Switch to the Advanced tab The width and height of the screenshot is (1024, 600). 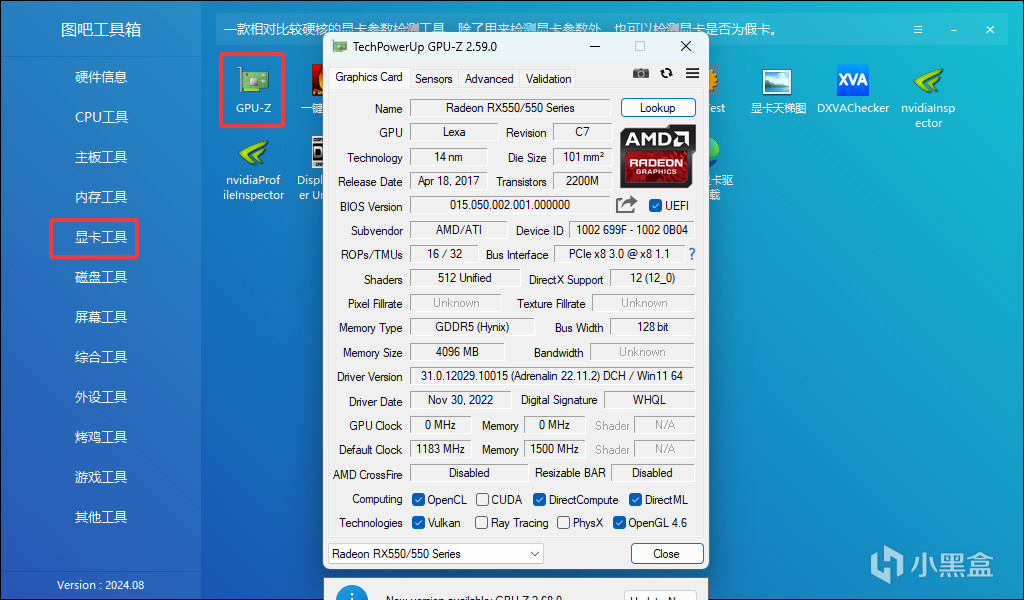[489, 79]
